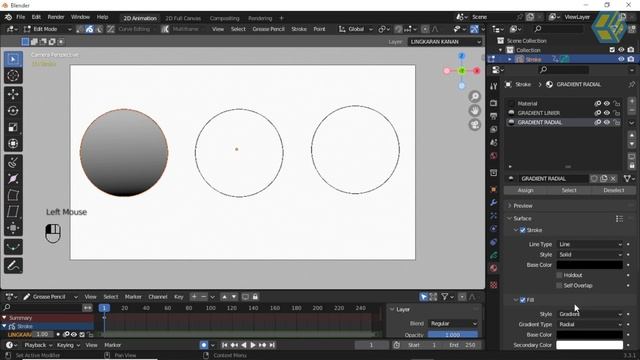Choose the Interpolate tool
Screen dimensions: 640x360
point(13,247)
